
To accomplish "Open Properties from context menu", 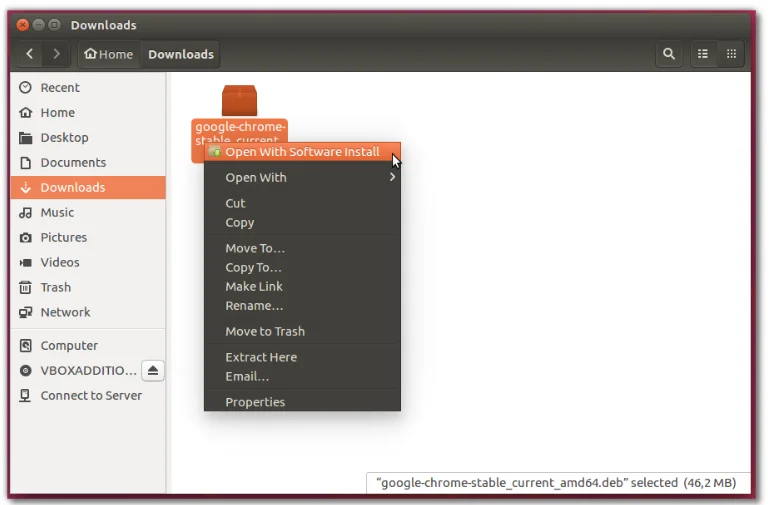I will pyautogui.click(x=302, y=402).
